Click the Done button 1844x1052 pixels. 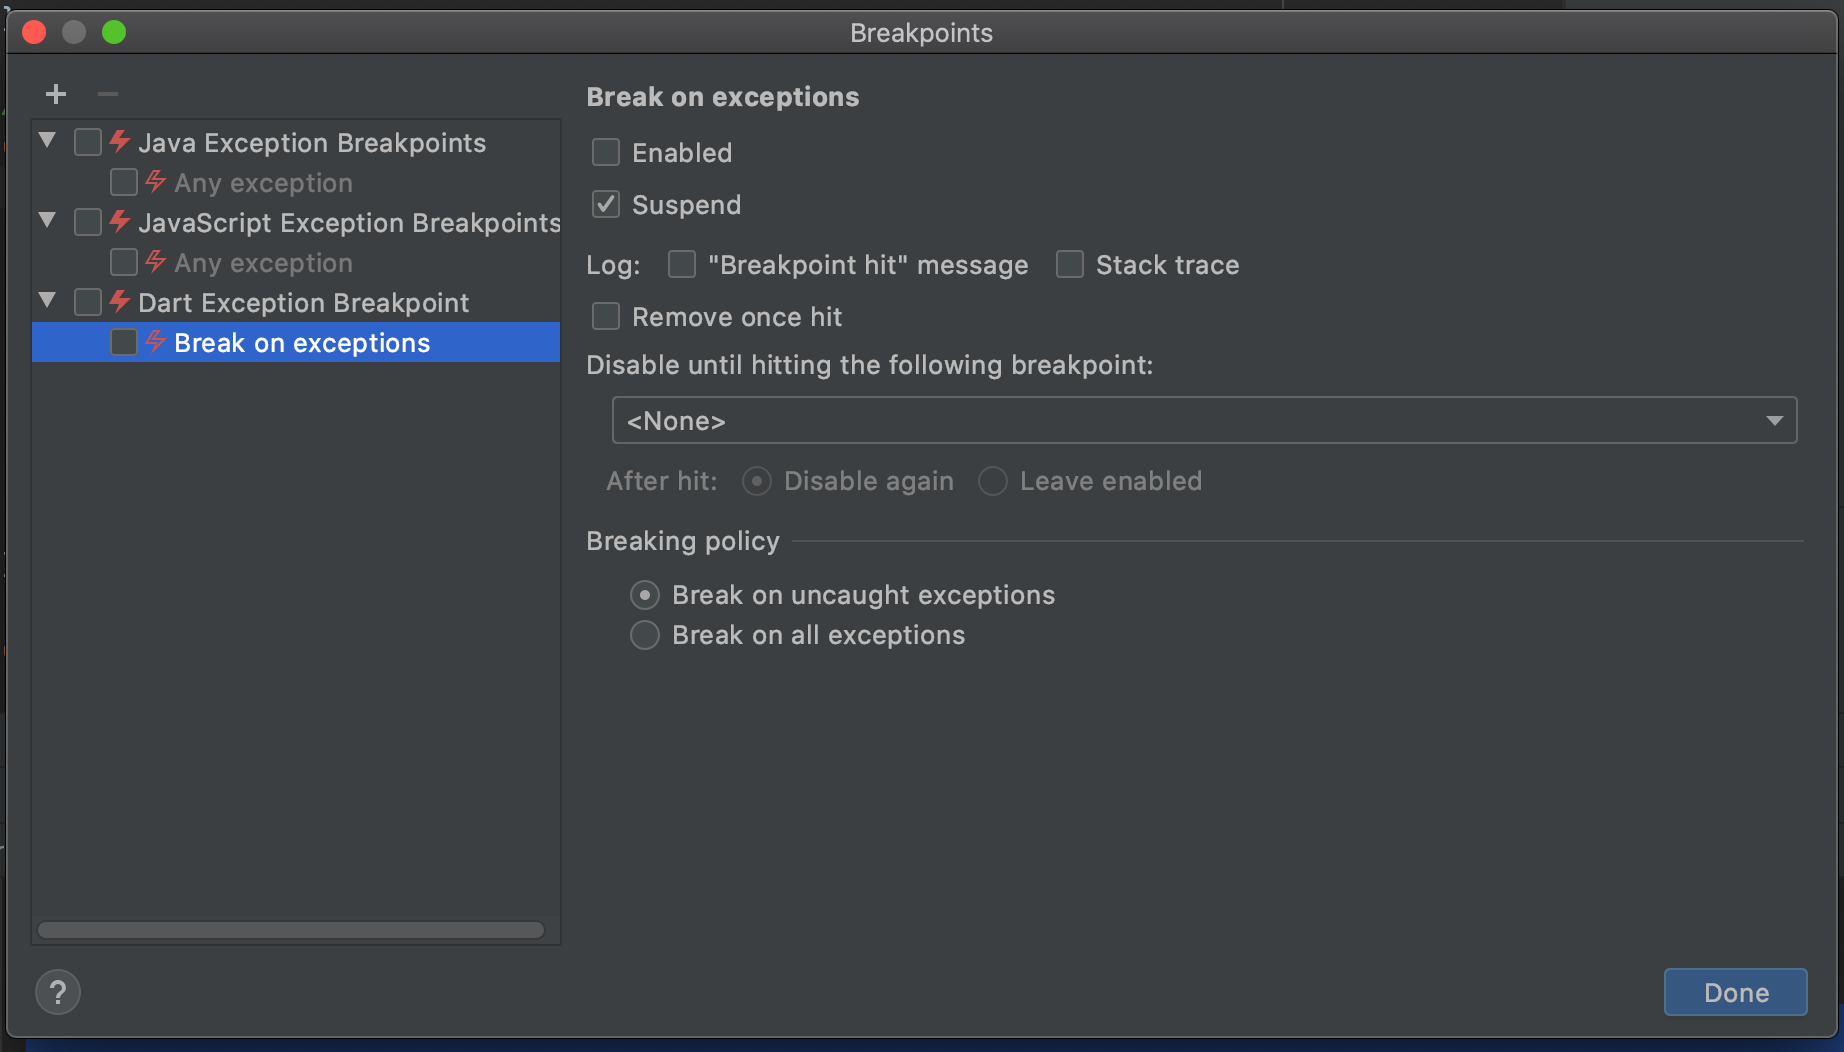click(1735, 992)
